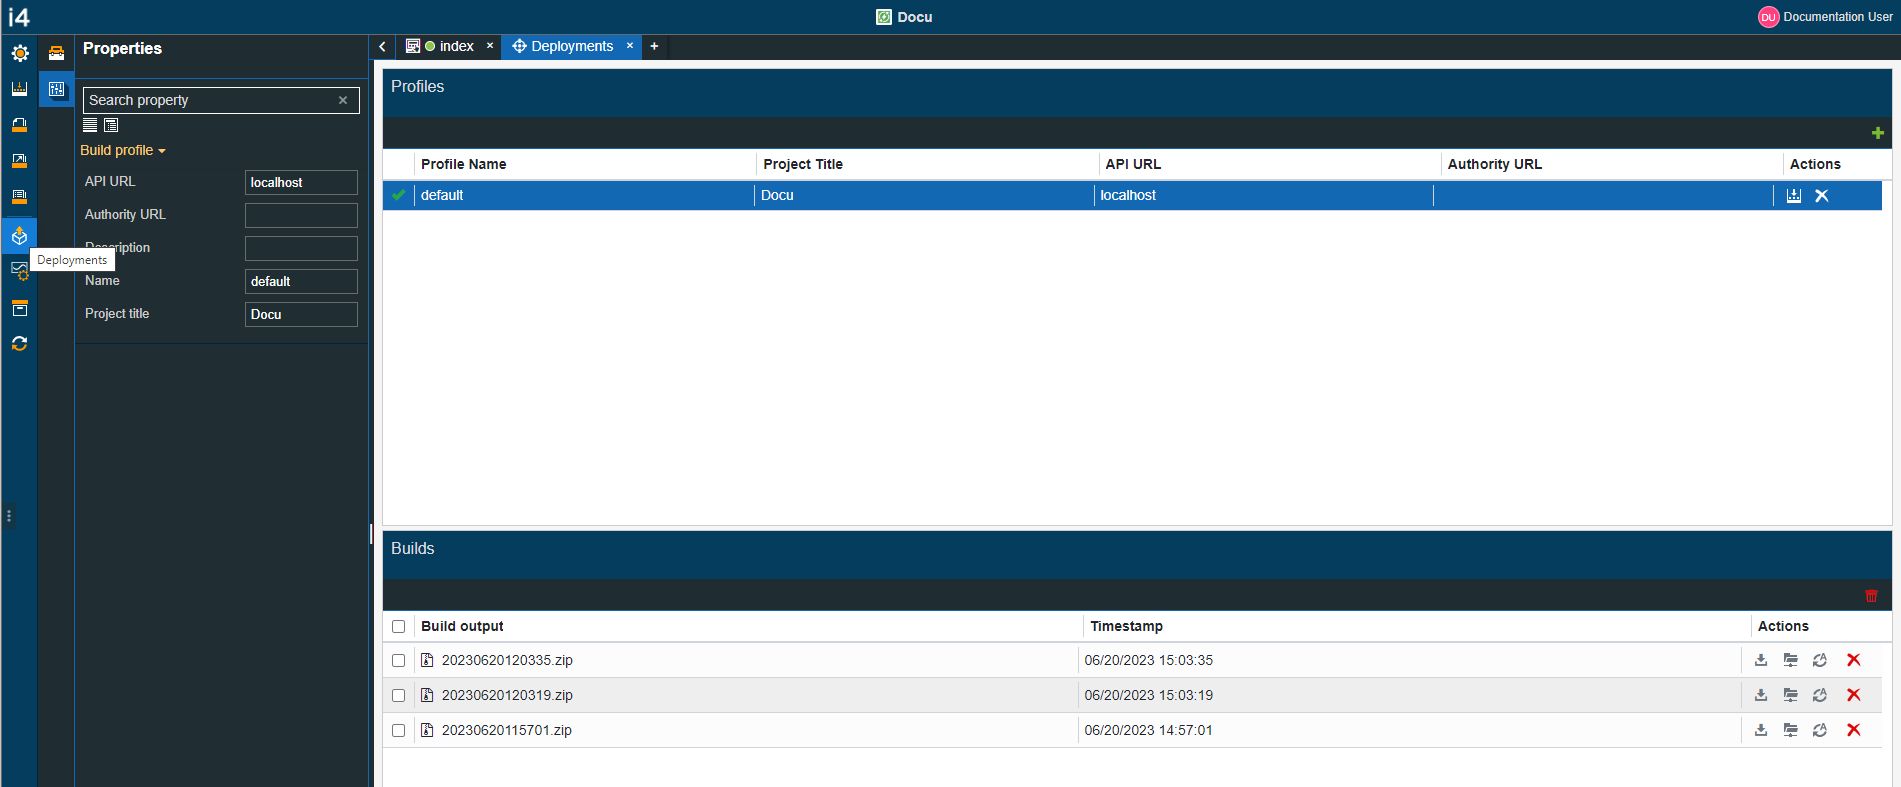The height and width of the screenshot is (787, 1901).
Task: Click the i4 logo
Action: tap(19, 17)
